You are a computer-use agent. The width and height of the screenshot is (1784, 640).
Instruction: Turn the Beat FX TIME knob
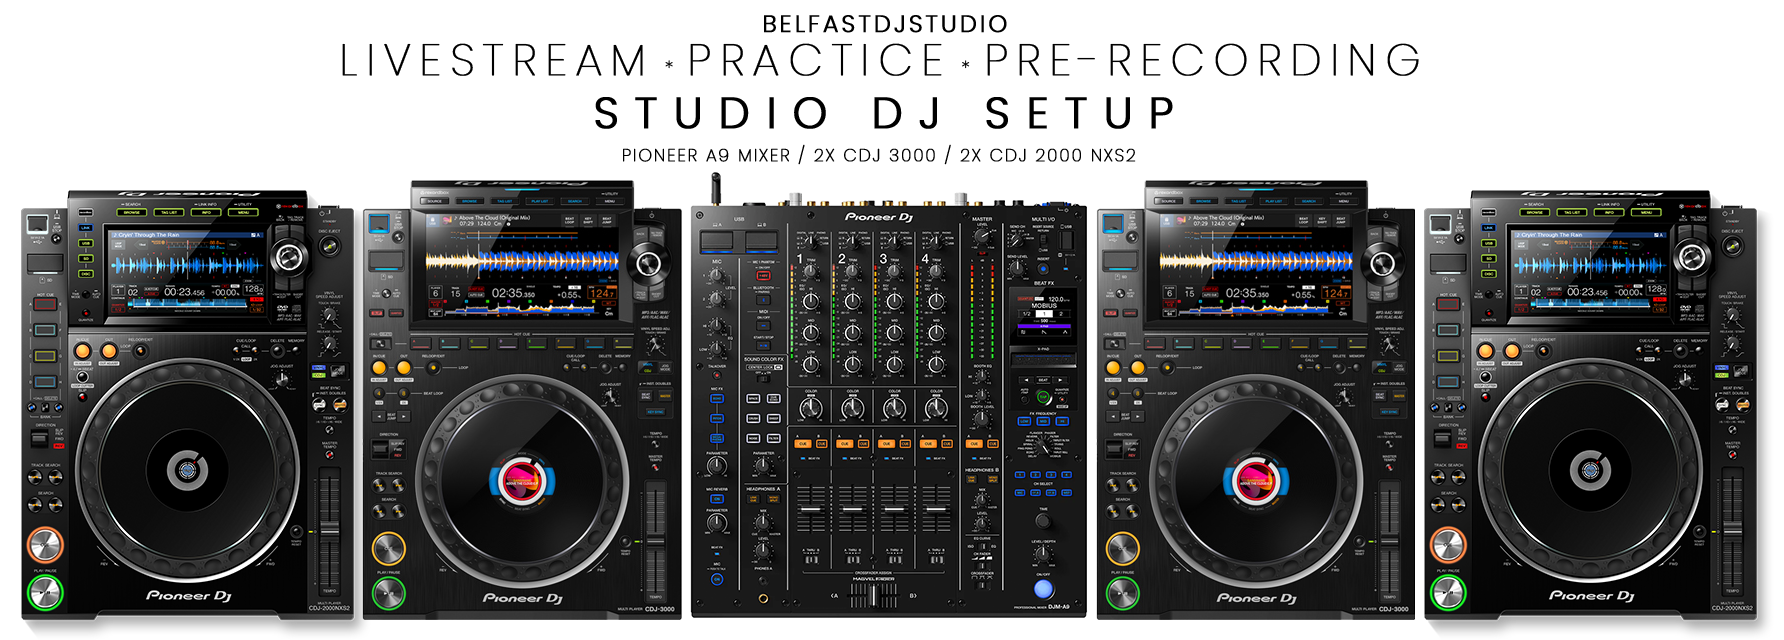pyautogui.click(x=1043, y=520)
